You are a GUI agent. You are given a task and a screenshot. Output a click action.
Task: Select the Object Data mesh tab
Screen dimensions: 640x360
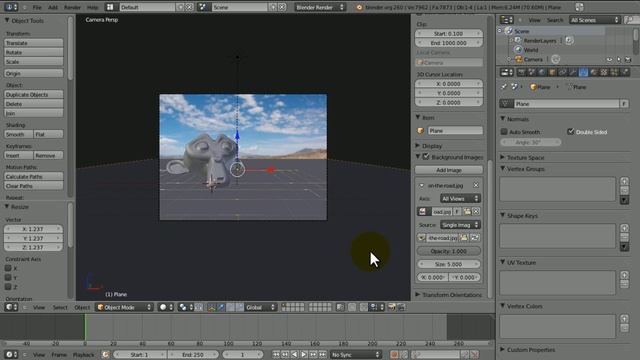(583, 72)
